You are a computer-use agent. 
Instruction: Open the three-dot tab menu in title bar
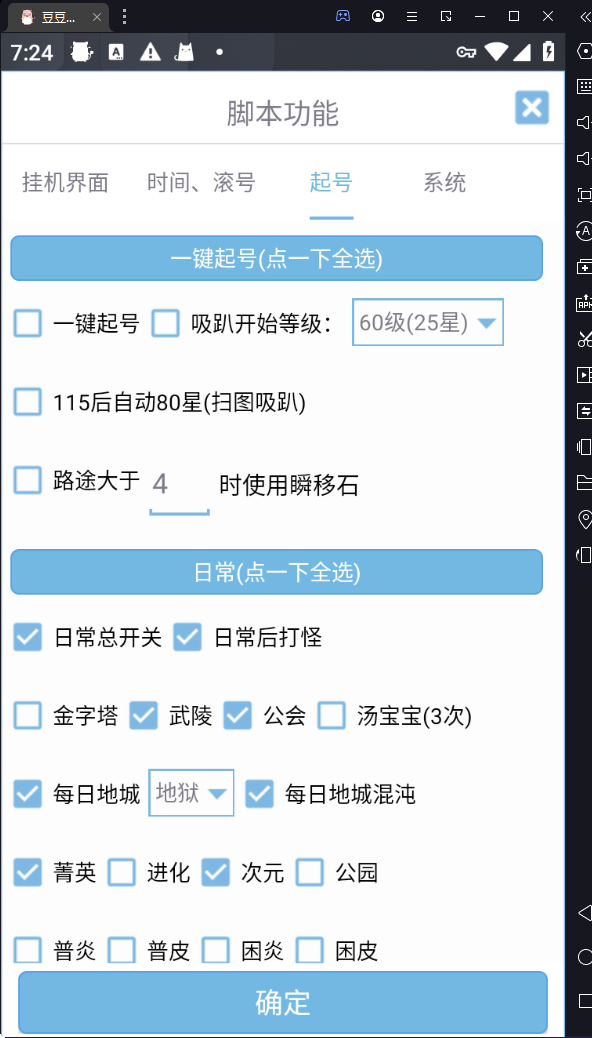tap(124, 17)
